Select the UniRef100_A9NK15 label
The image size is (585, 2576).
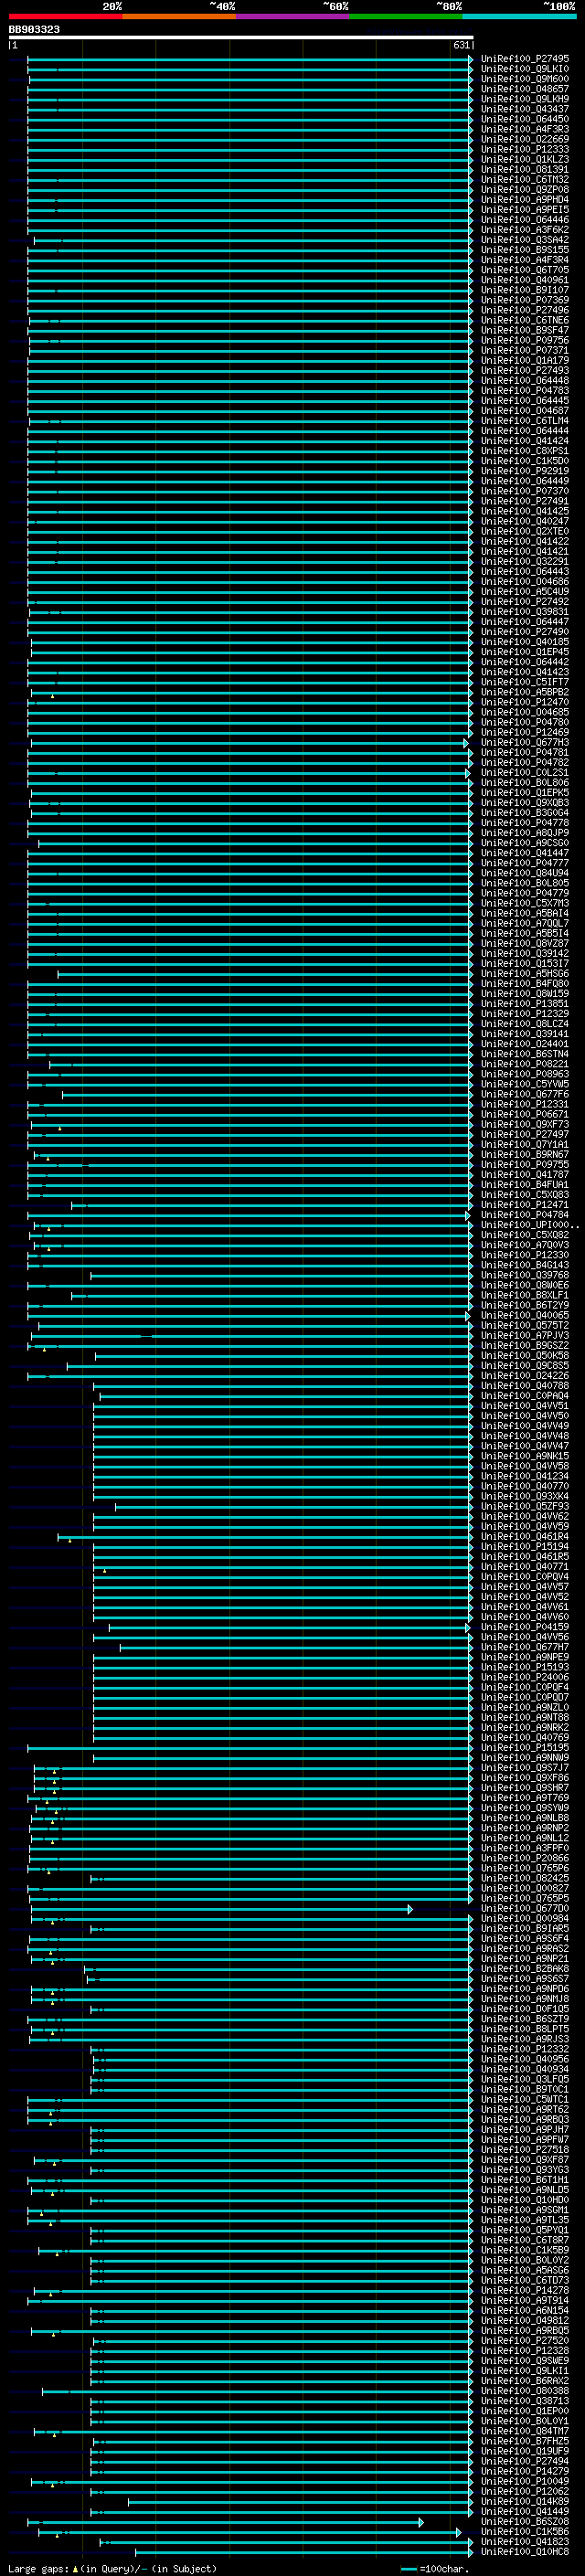pos(525,1456)
